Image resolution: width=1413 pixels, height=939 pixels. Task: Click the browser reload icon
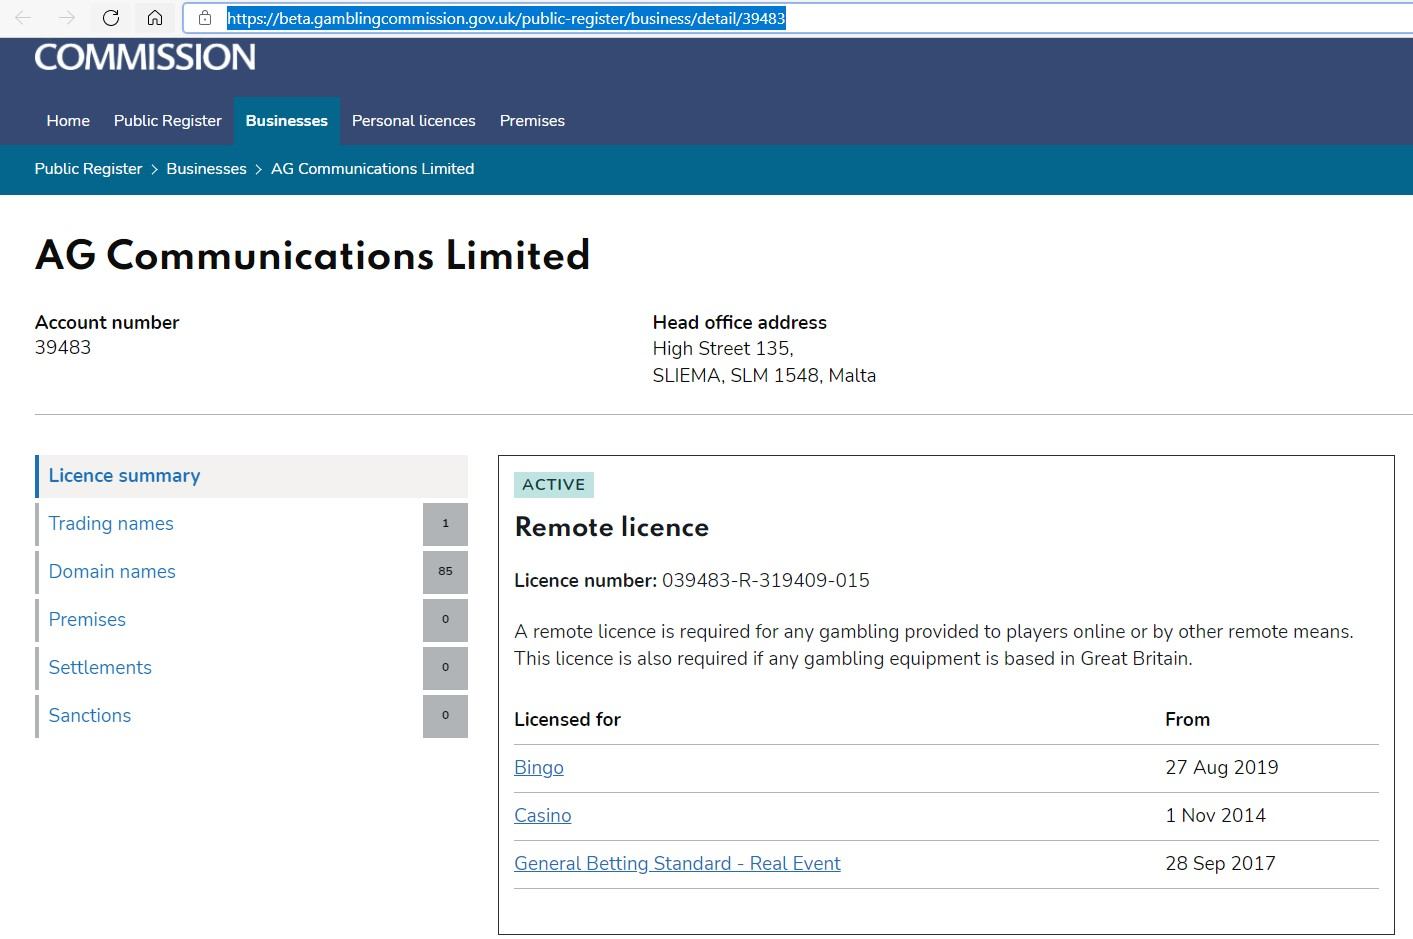tap(111, 18)
